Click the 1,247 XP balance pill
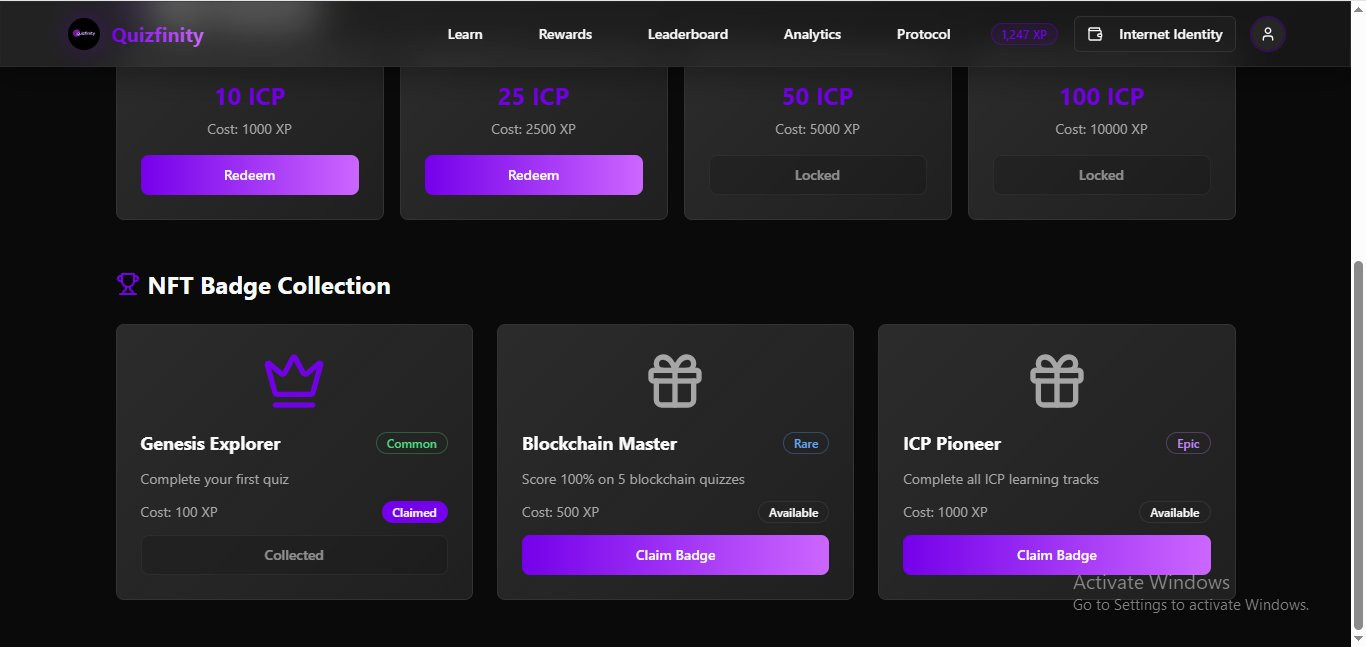Viewport: 1366px width, 647px height. pos(1024,34)
